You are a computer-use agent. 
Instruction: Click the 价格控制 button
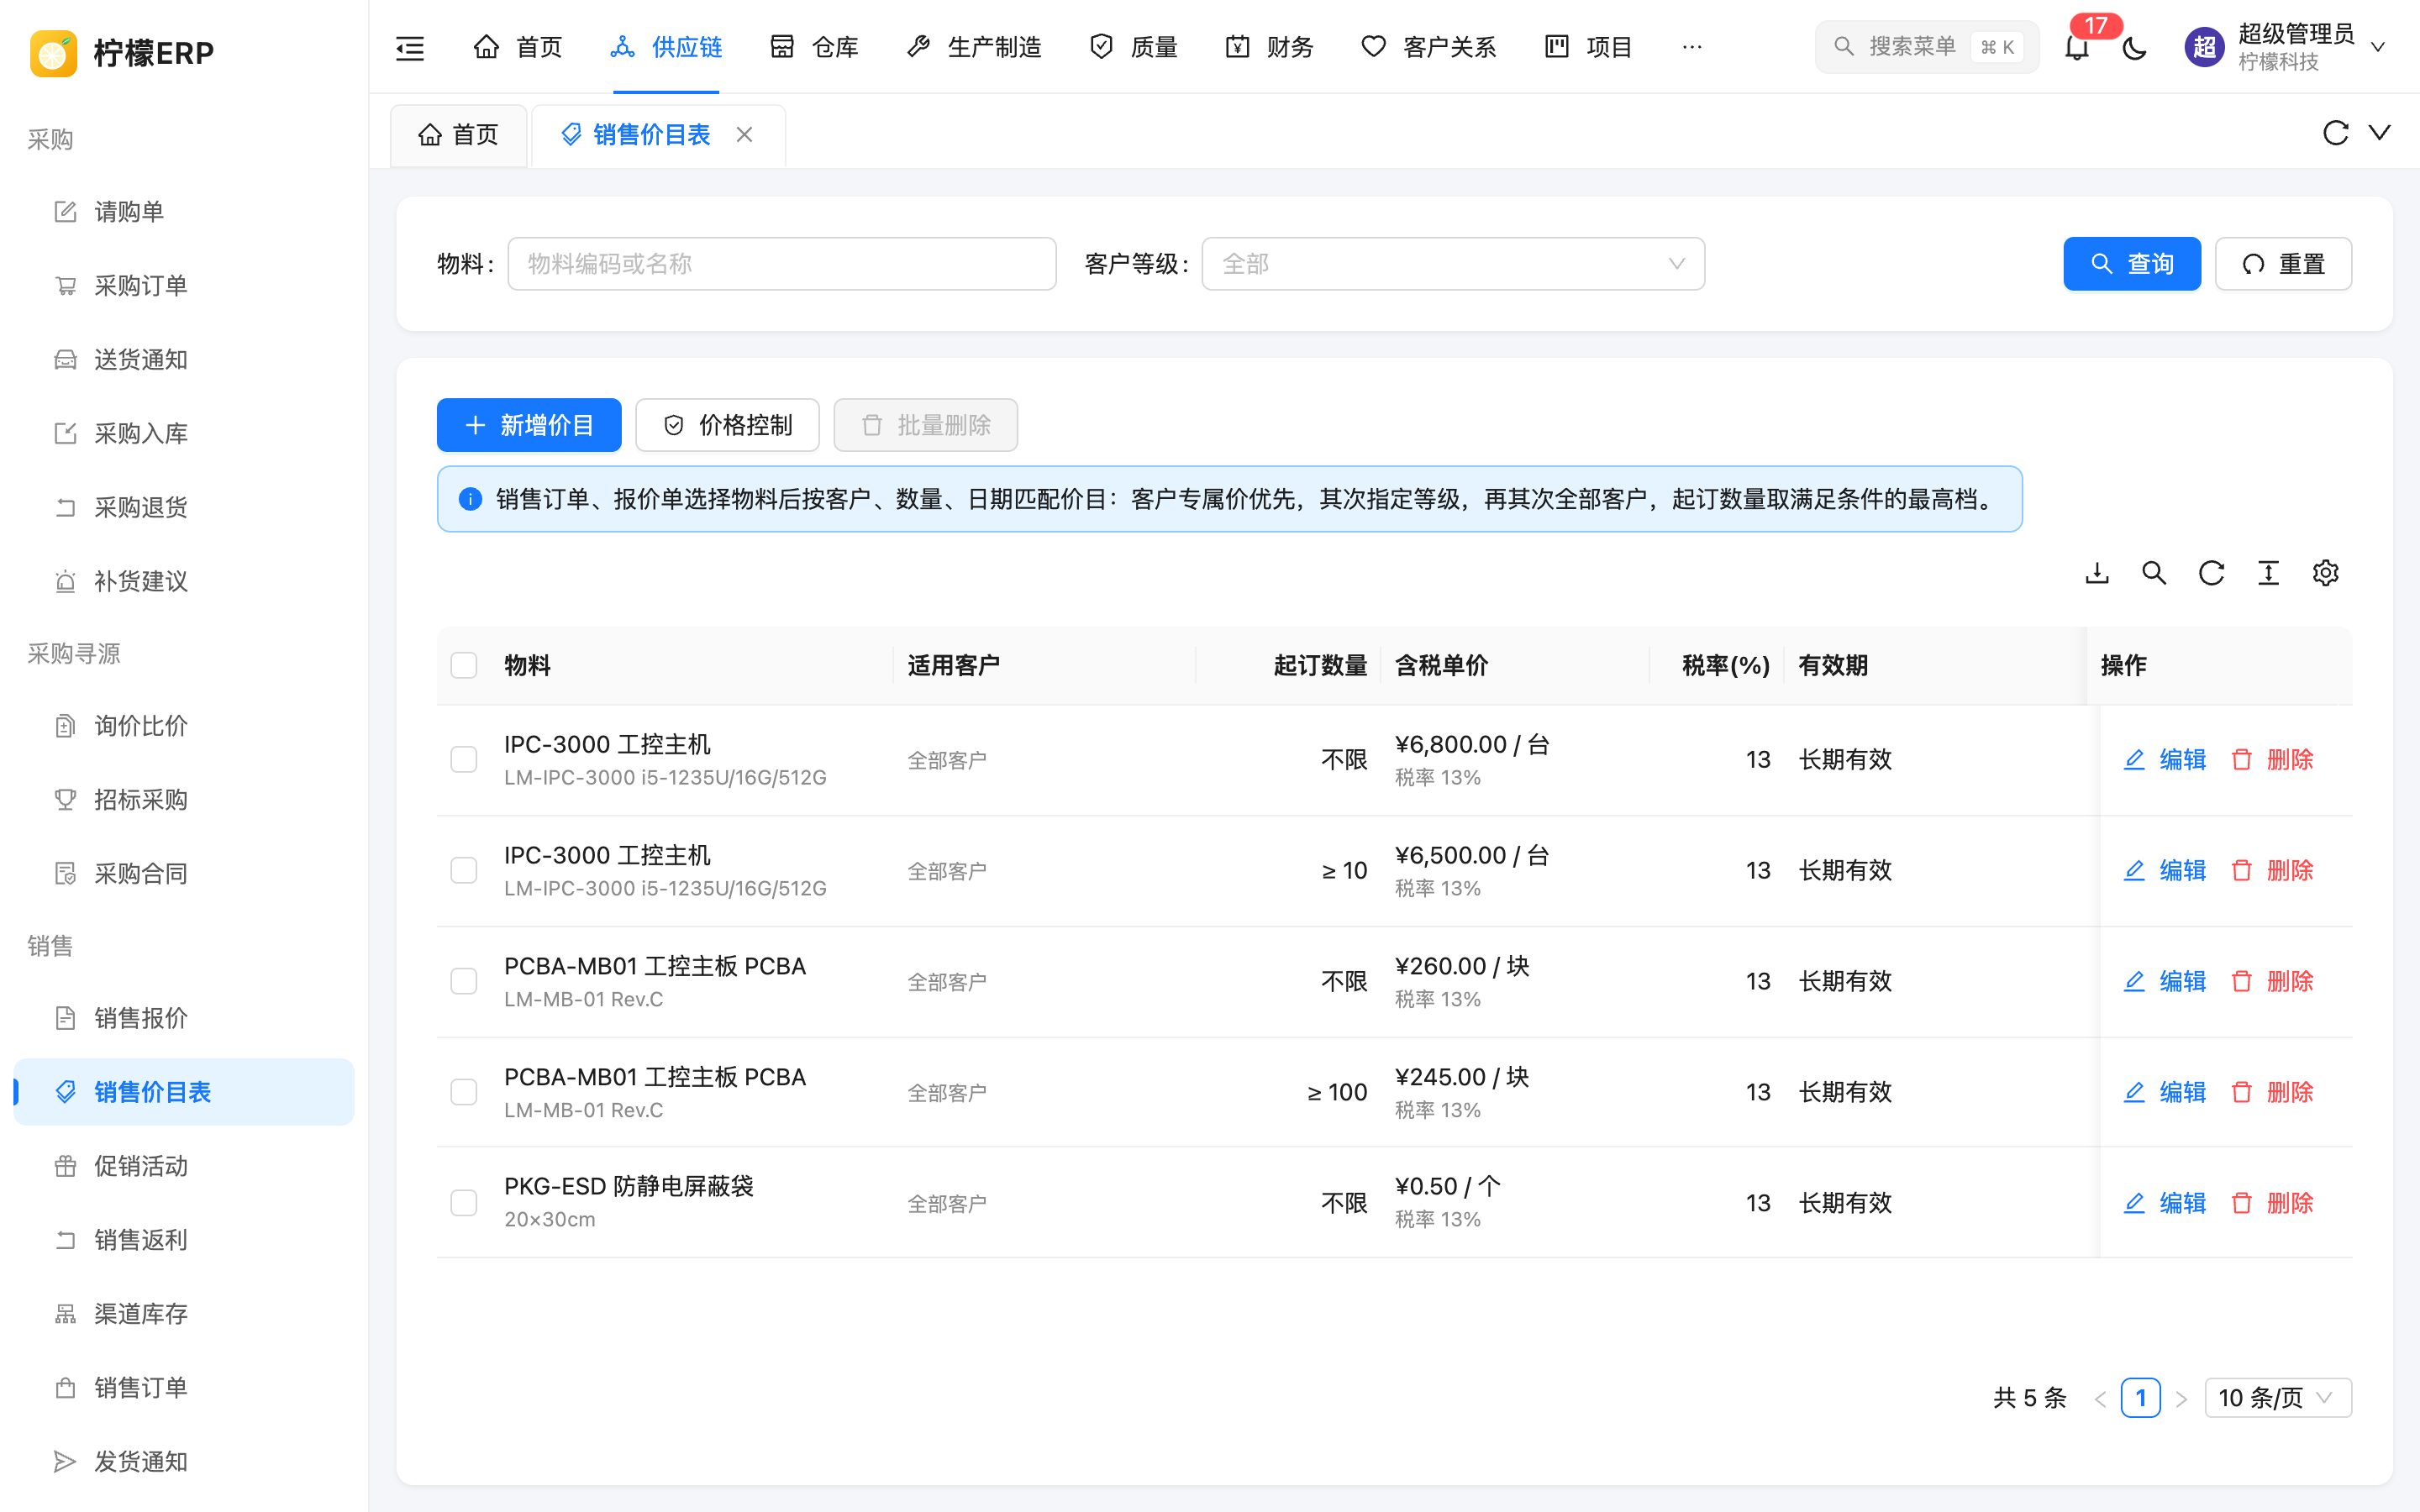point(727,425)
